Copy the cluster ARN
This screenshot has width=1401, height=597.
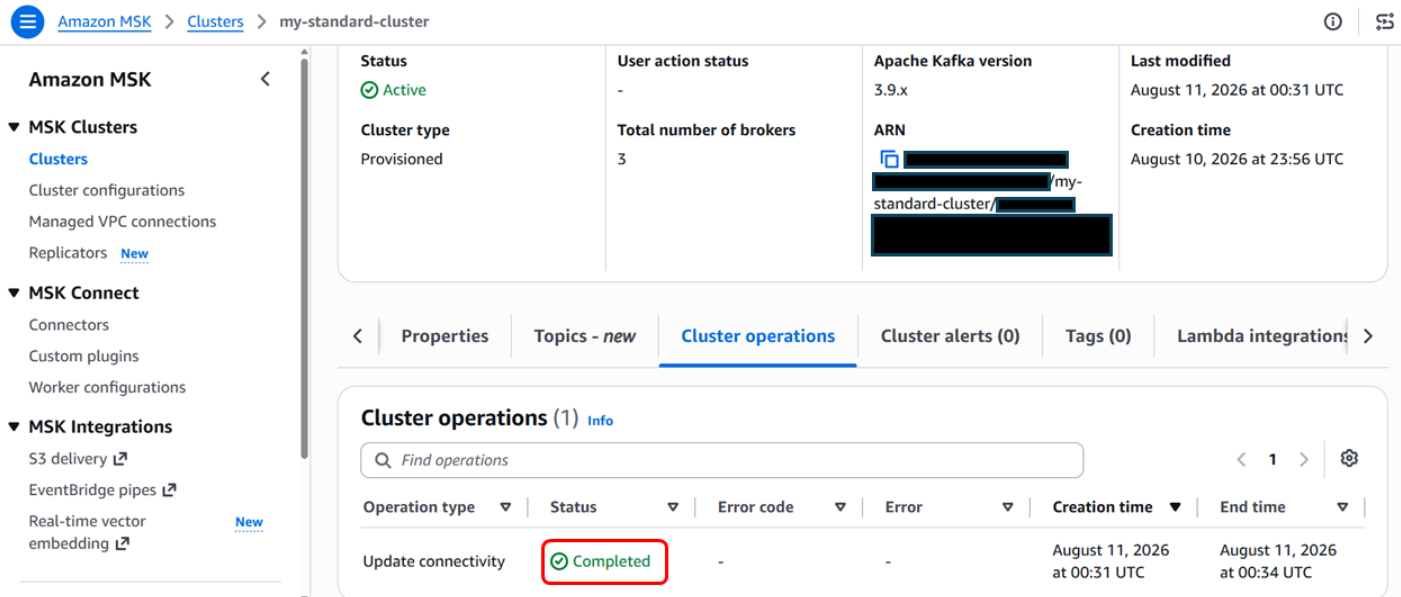(889, 159)
